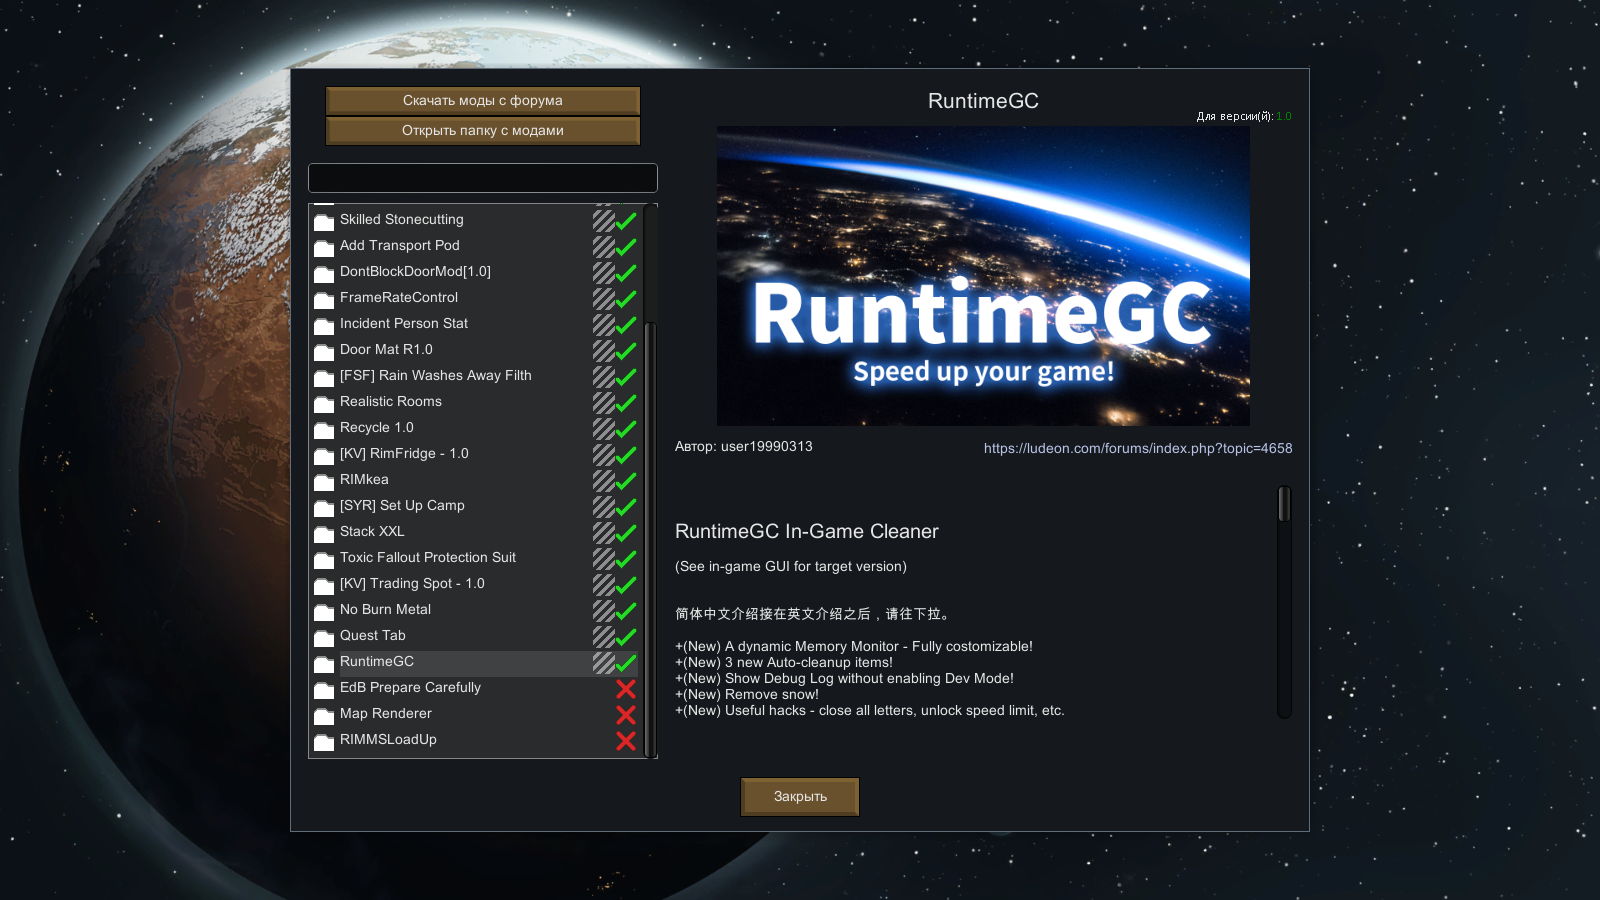Click folder icon for Map Renderer
This screenshot has width=1600, height=900.
[x=324, y=715]
